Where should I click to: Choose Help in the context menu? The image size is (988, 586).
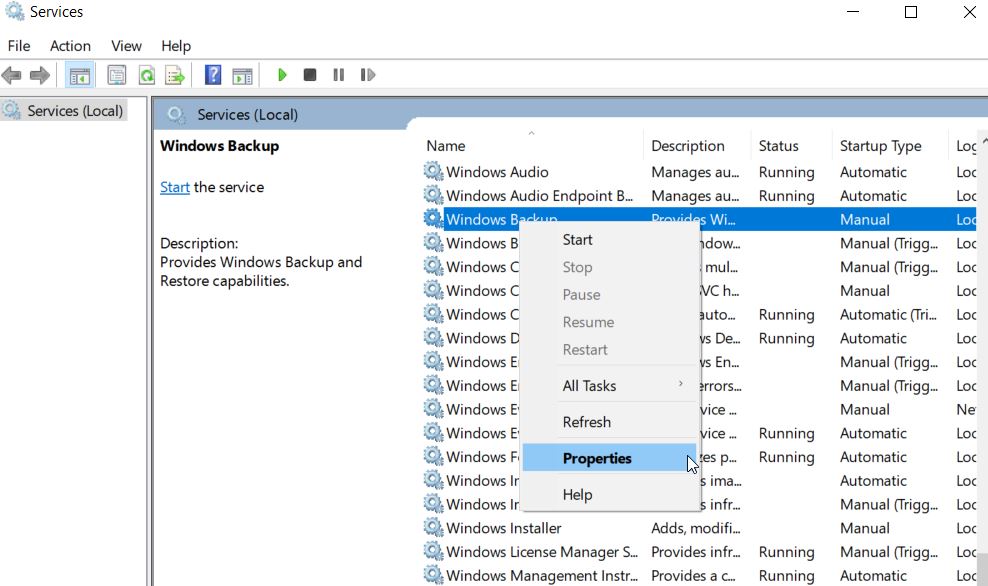(609, 495)
